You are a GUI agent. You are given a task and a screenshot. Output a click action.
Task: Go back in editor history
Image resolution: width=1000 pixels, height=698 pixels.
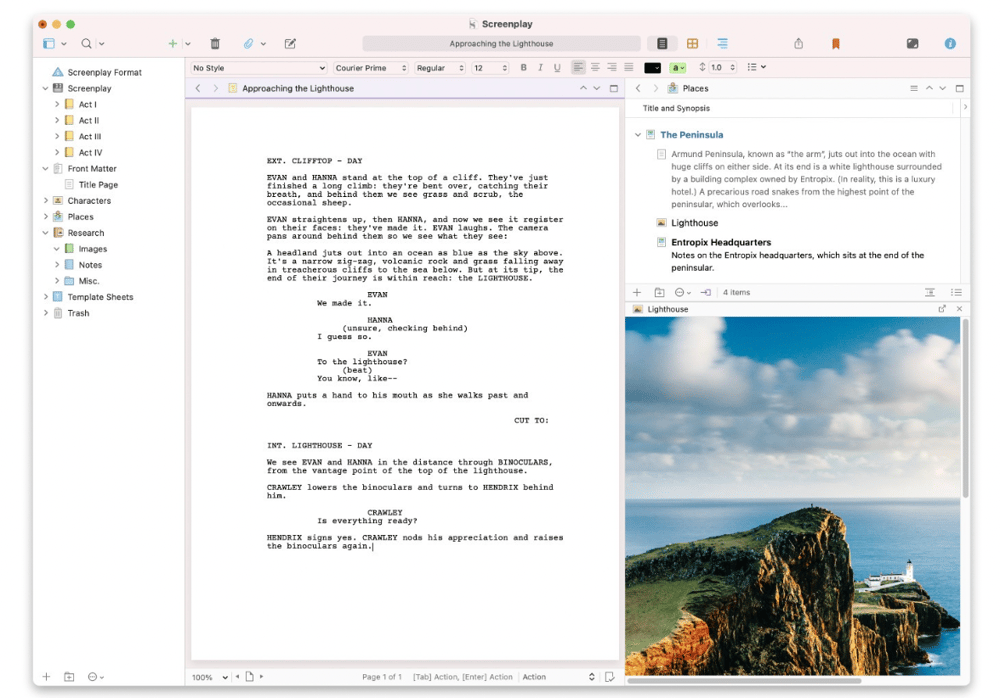[198, 88]
